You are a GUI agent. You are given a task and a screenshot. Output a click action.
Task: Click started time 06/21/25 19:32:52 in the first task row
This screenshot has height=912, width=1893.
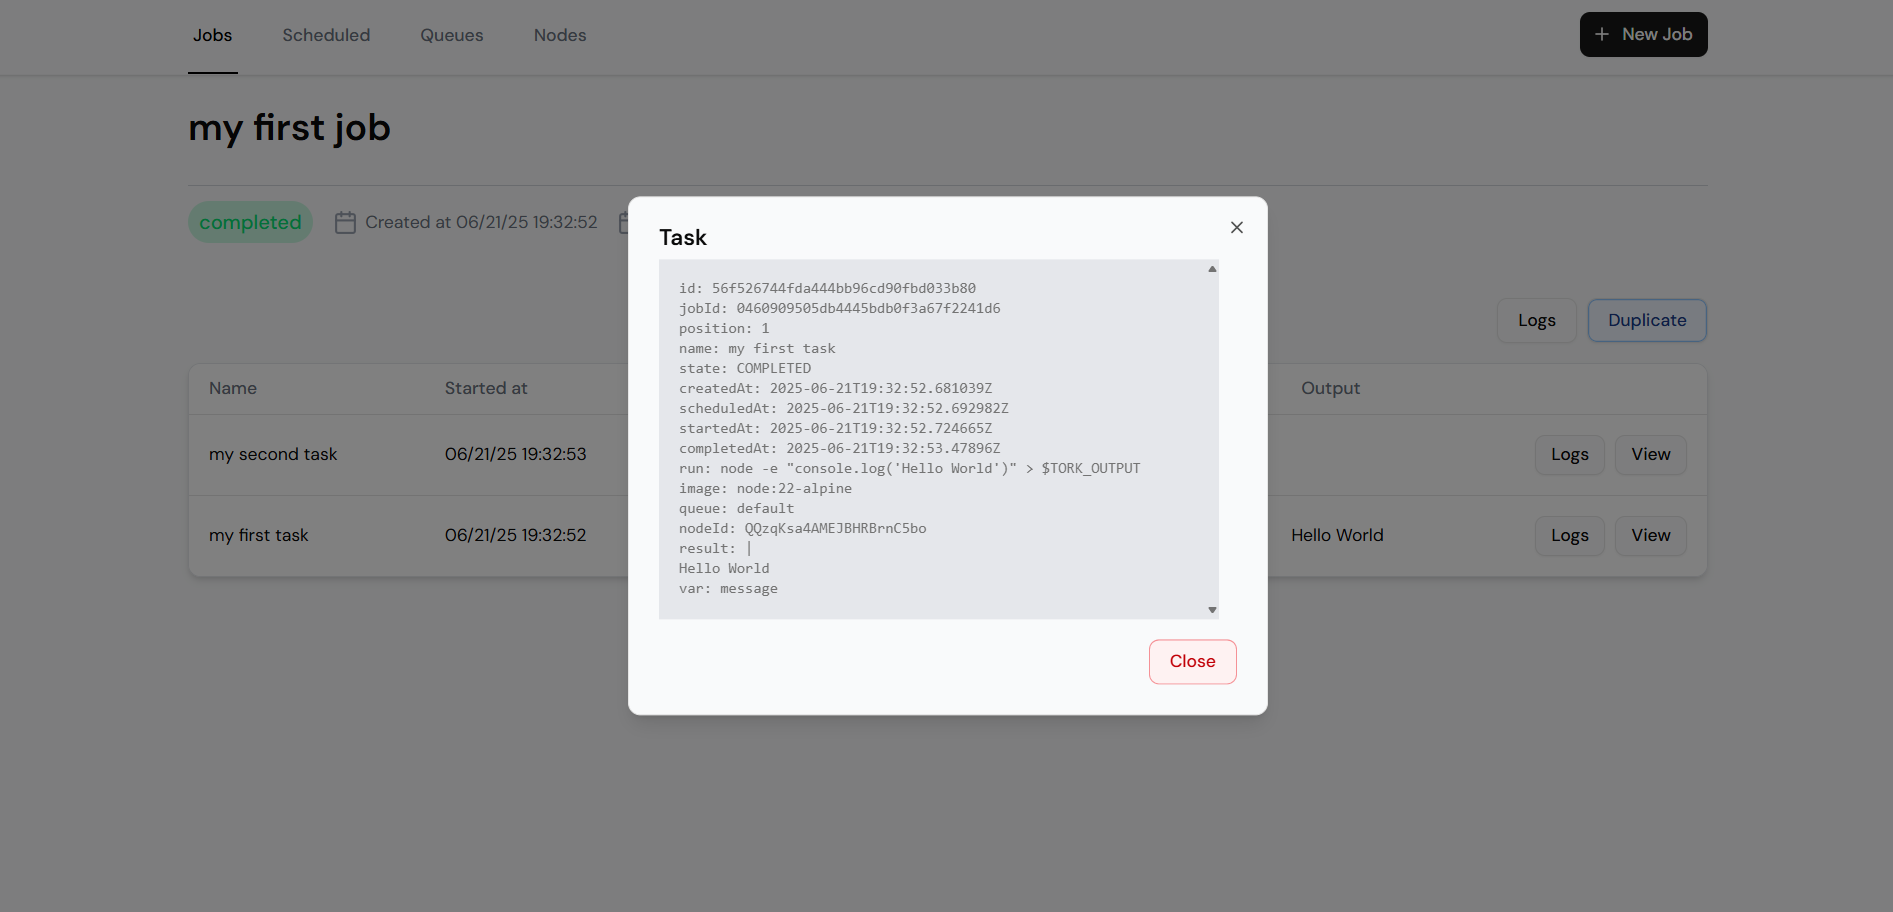515,535
